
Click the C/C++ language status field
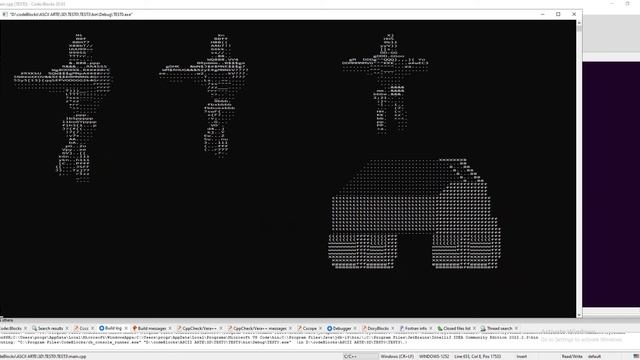[360, 356]
